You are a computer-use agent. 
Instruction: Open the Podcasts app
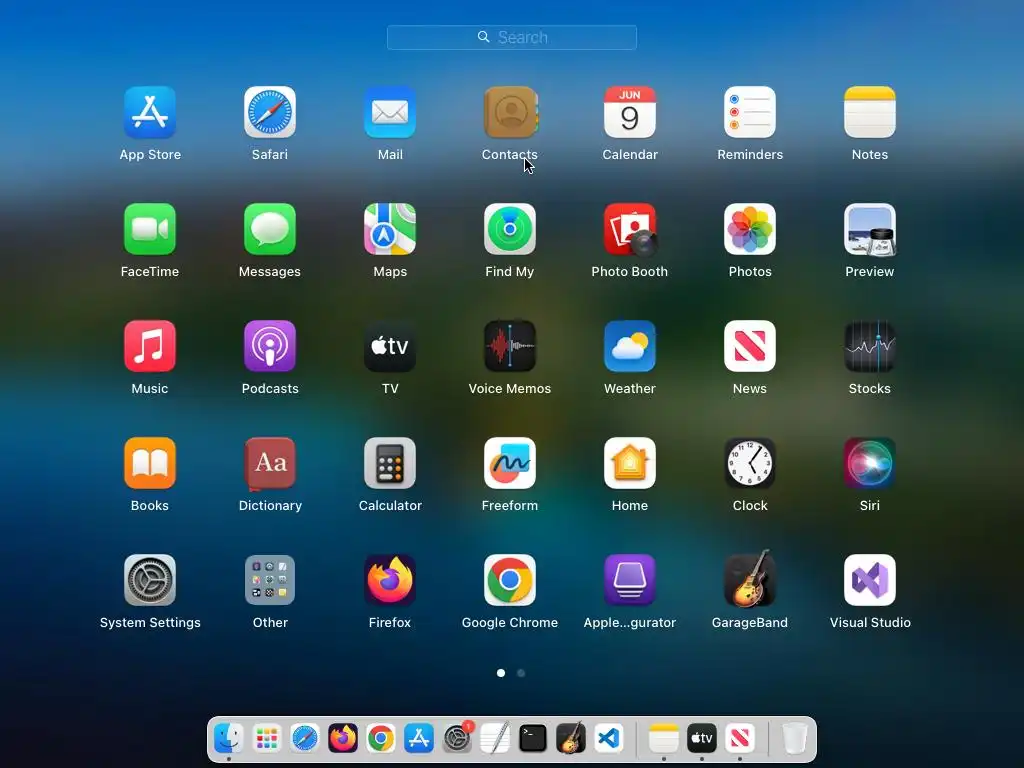click(x=270, y=346)
